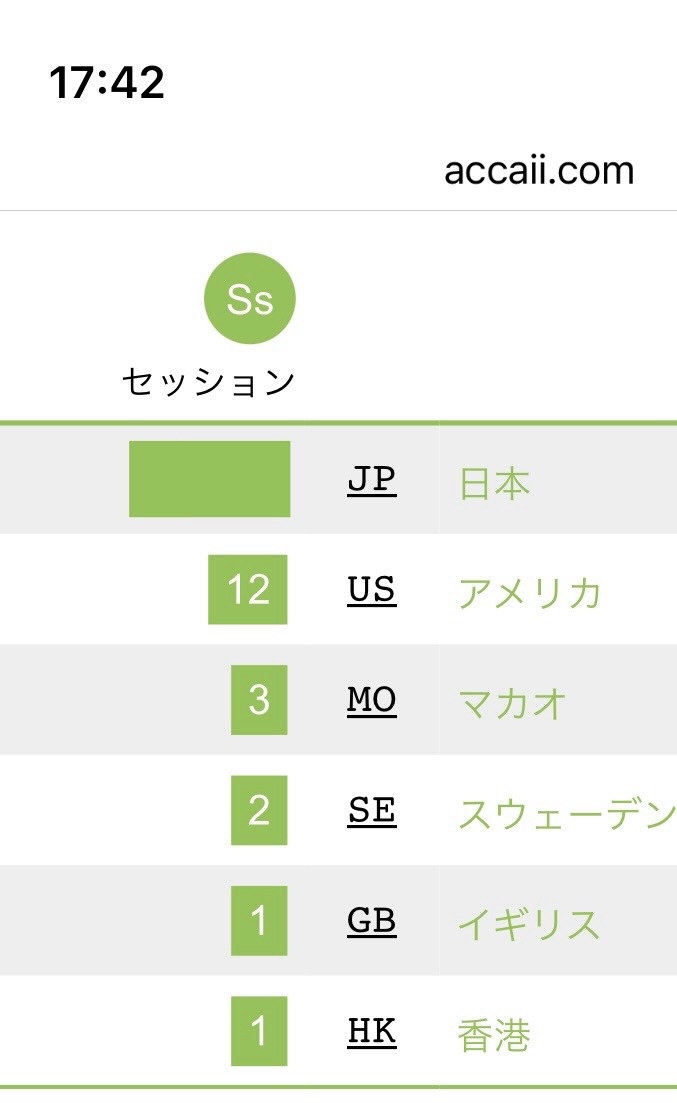
Task: Click the スウェーデン country name
Action: coord(567,814)
